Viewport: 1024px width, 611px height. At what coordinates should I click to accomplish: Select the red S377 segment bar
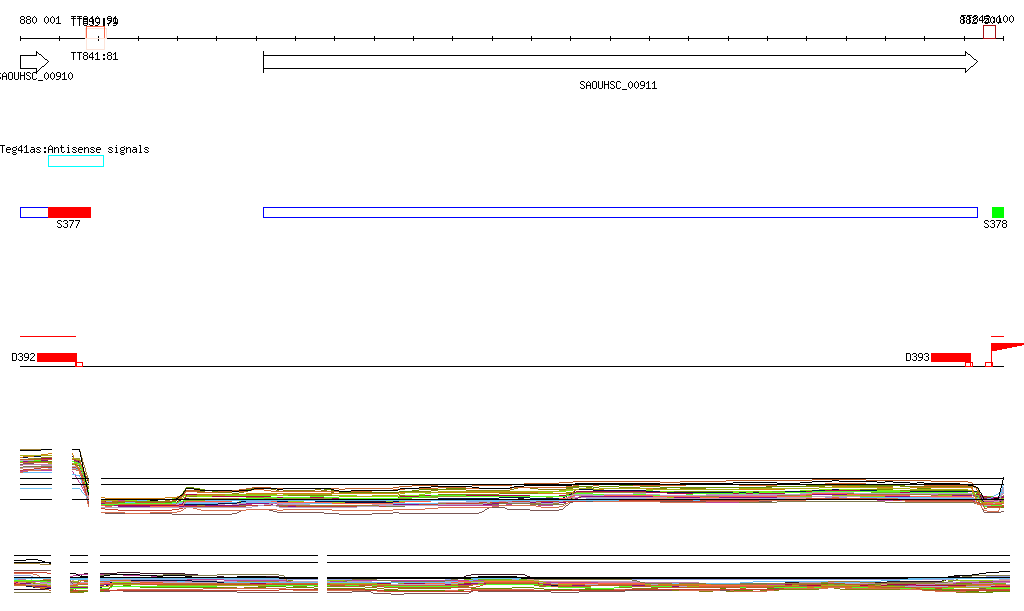point(69,212)
